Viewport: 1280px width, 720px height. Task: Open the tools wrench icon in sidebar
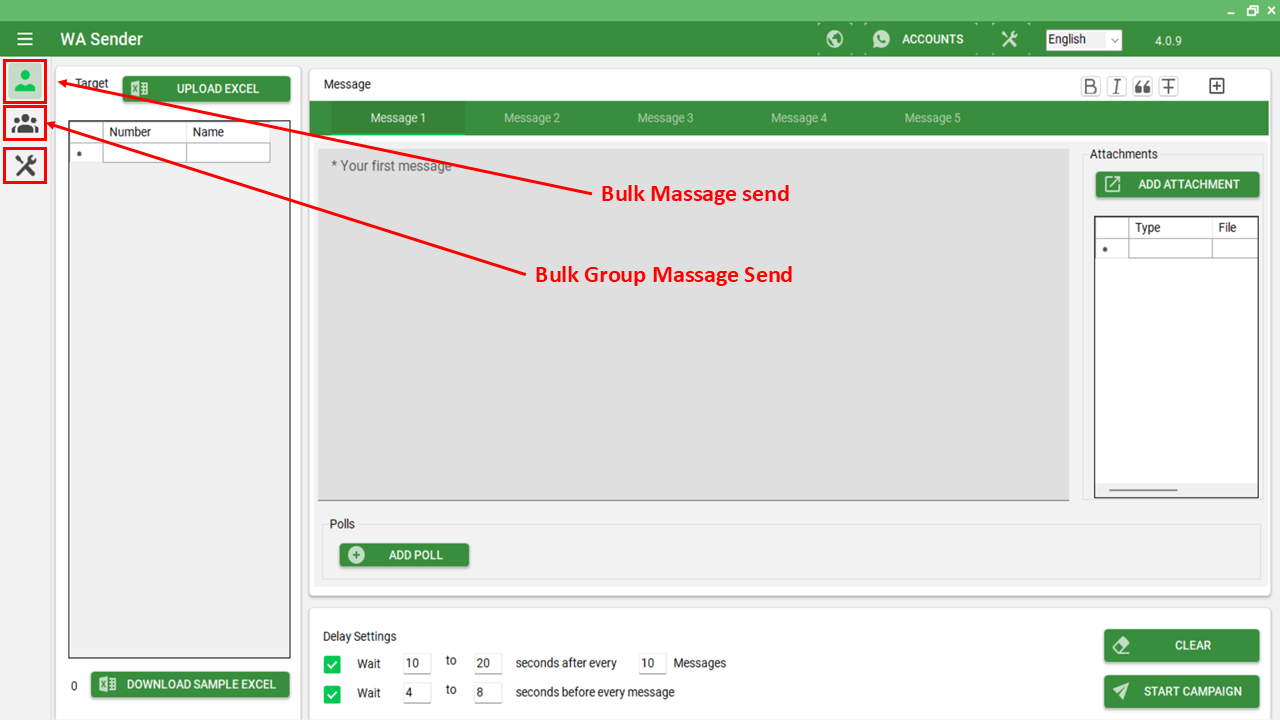point(25,165)
